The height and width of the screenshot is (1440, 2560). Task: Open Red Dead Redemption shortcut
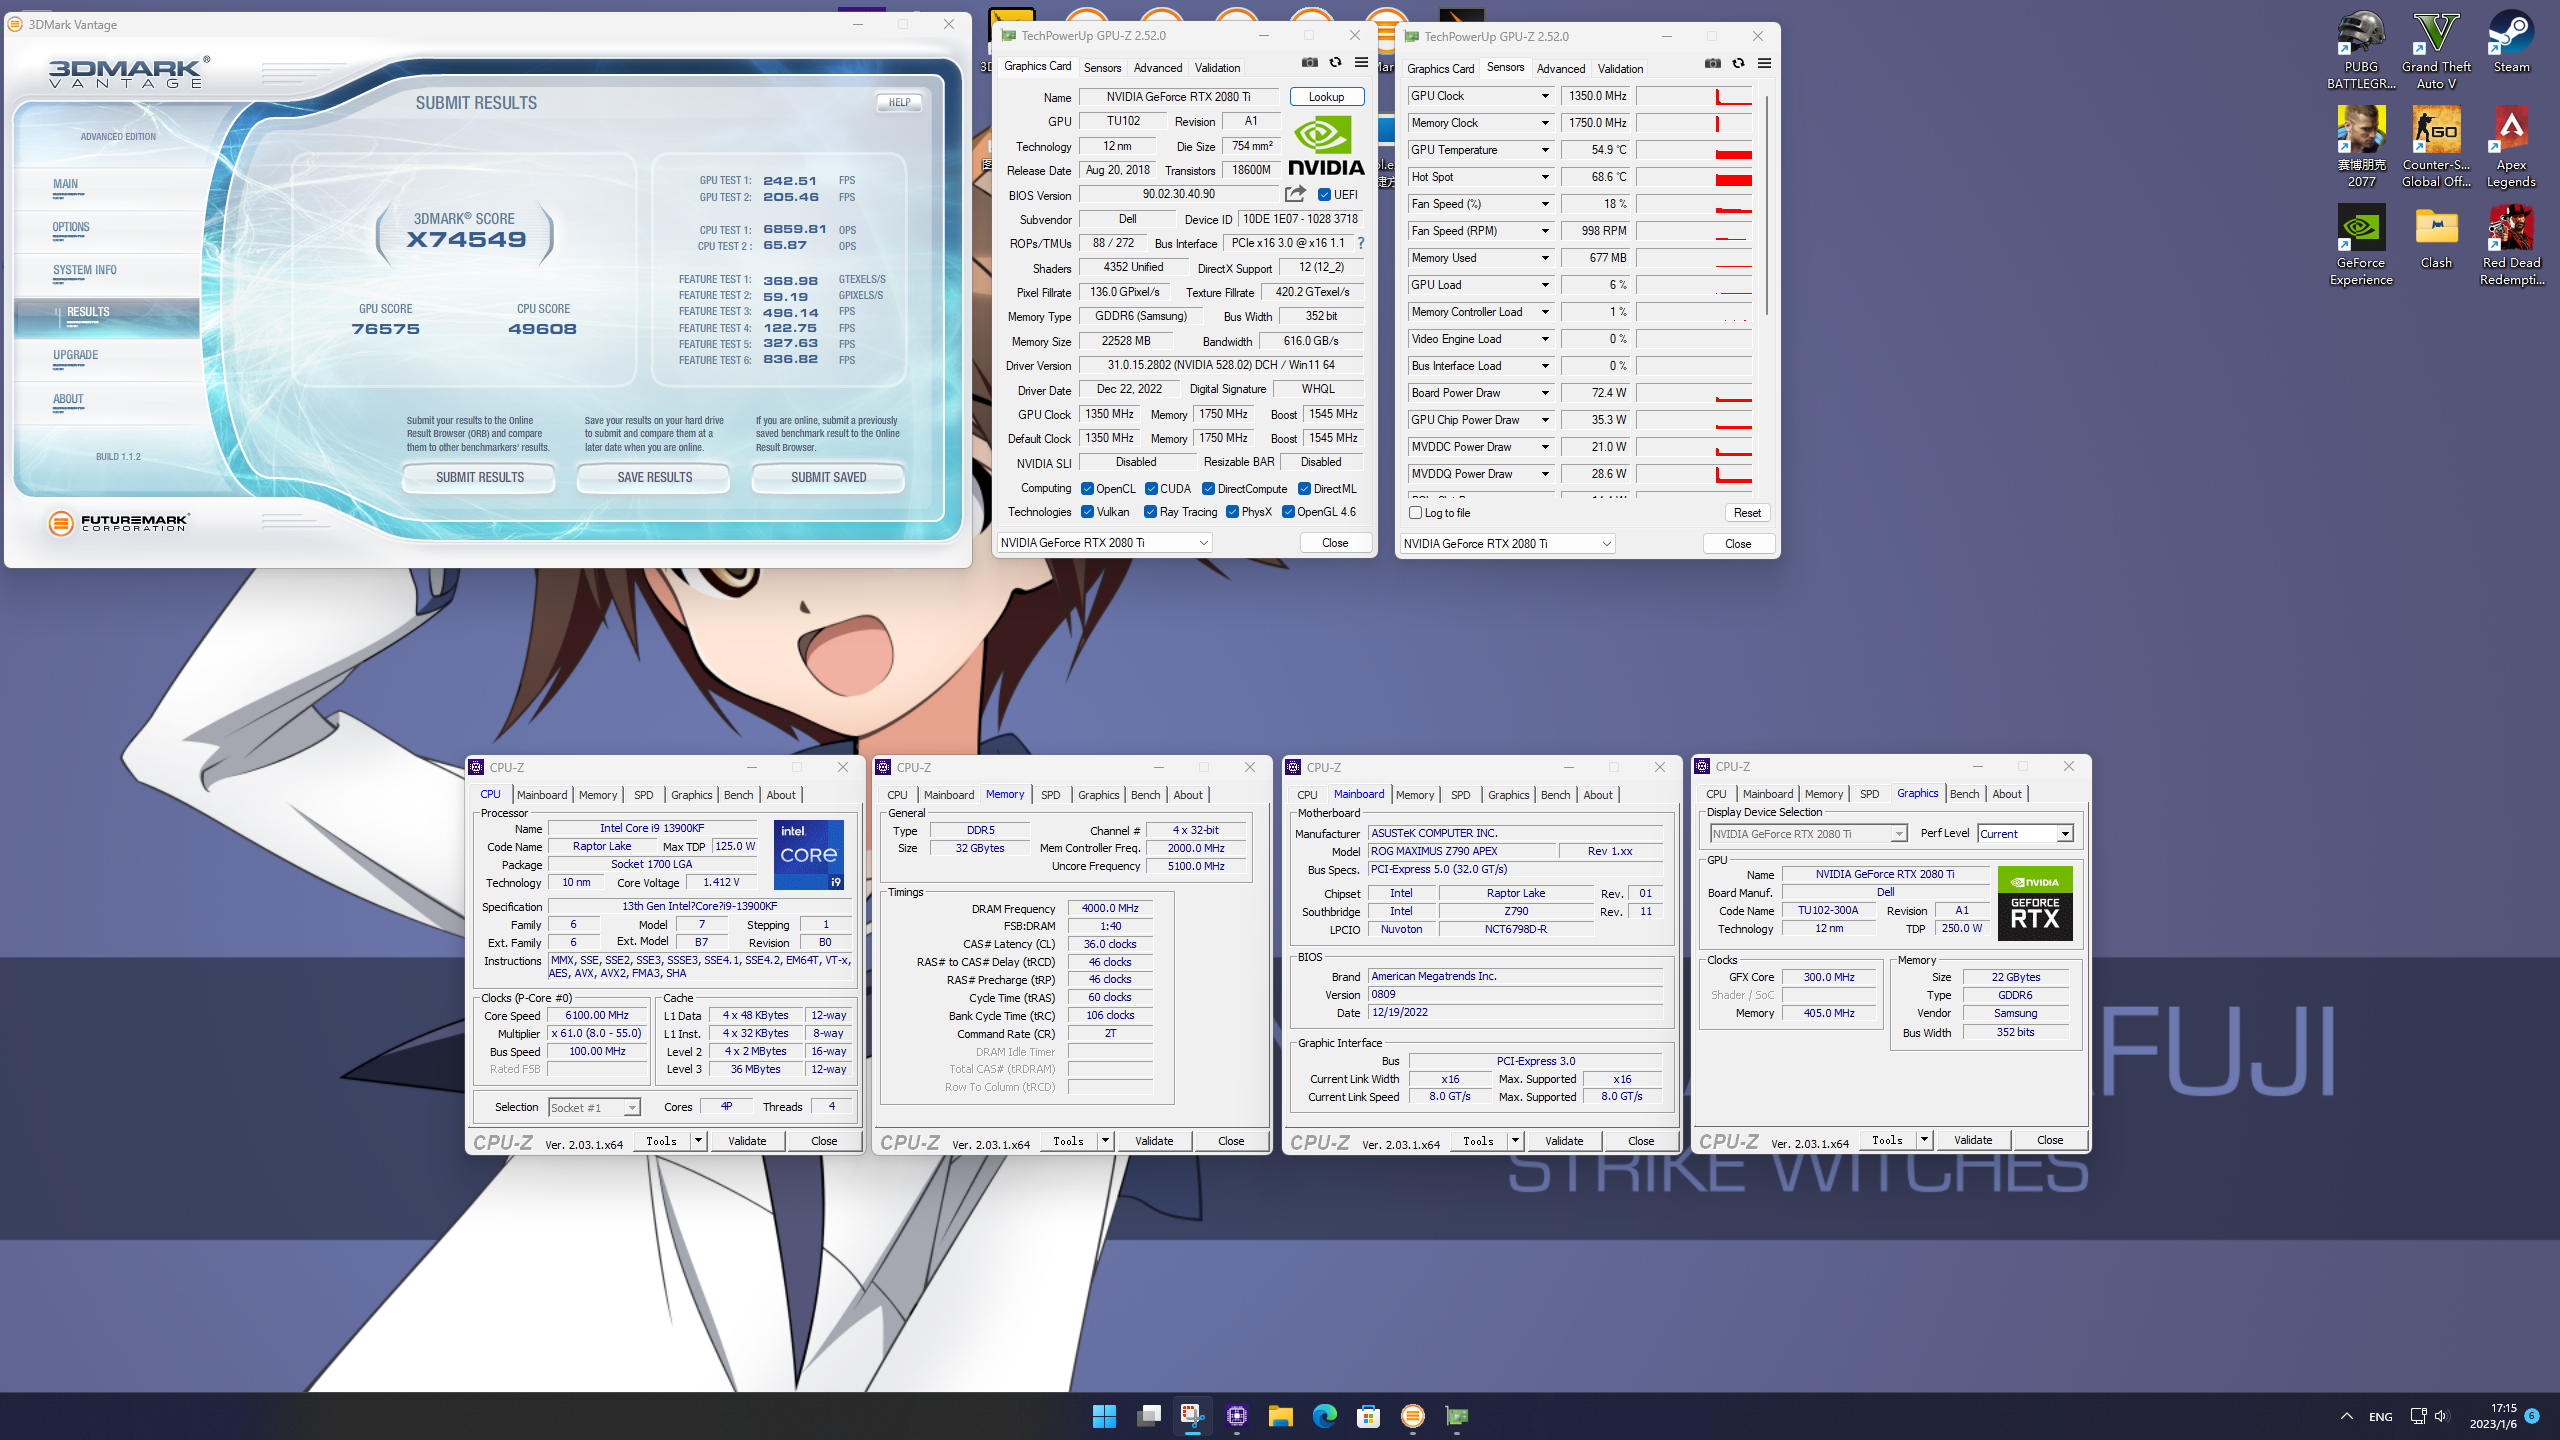(2511, 246)
